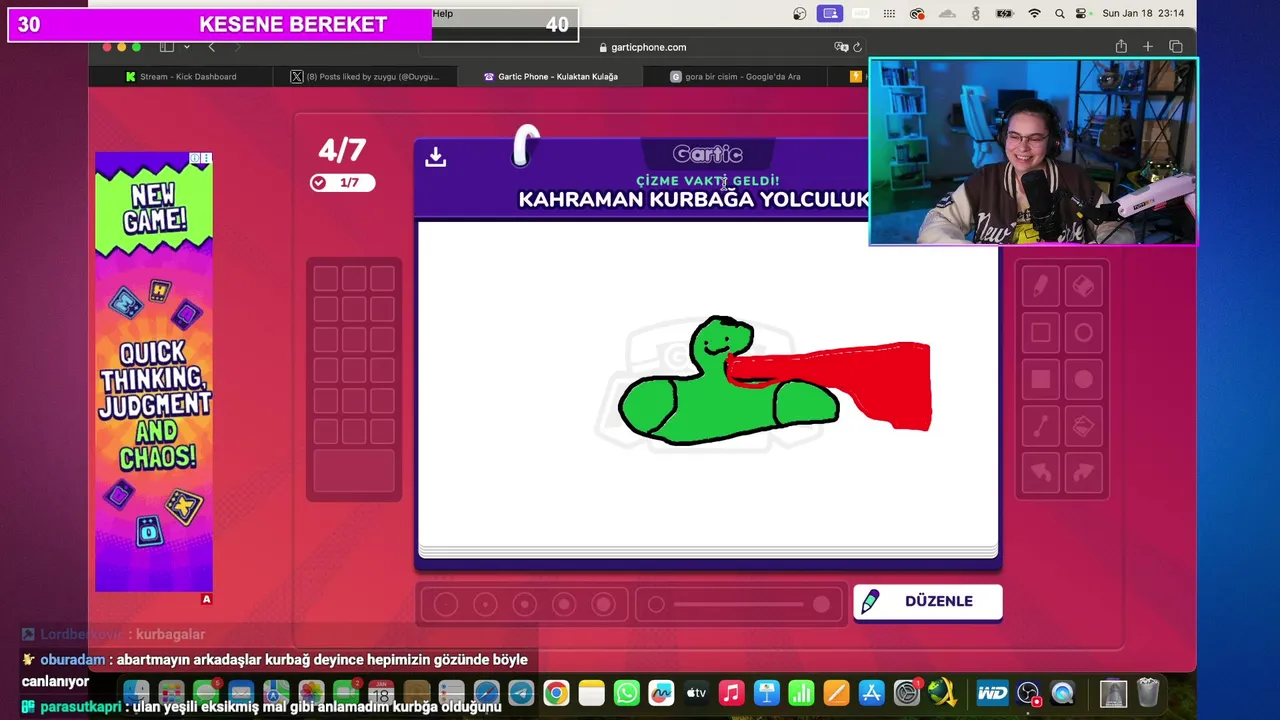The image size is (1280, 720).
Task: Switch to gora bir cisim Google tab
Action: click(x=735, y=77)
